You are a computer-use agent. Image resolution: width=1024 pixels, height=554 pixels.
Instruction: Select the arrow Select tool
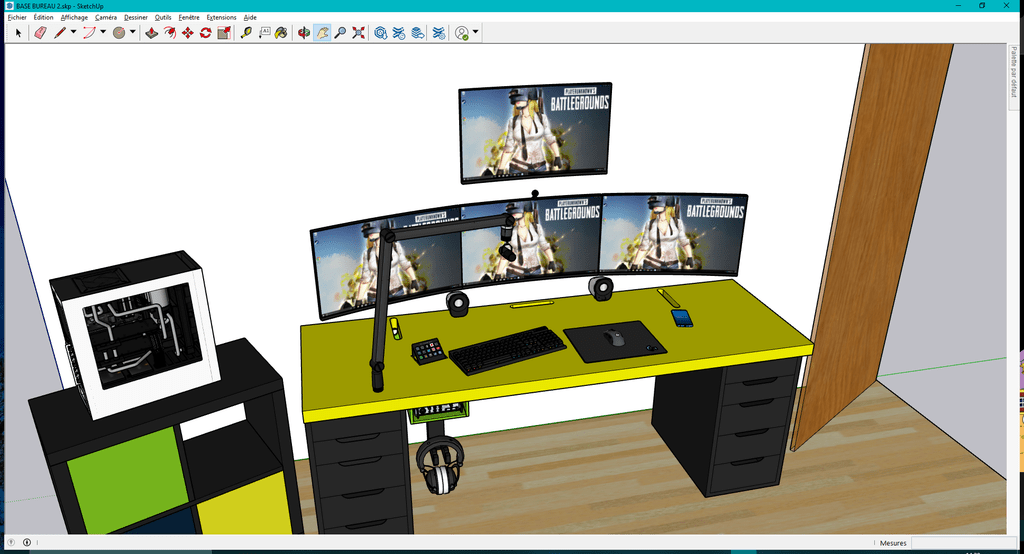coord(18,32)
